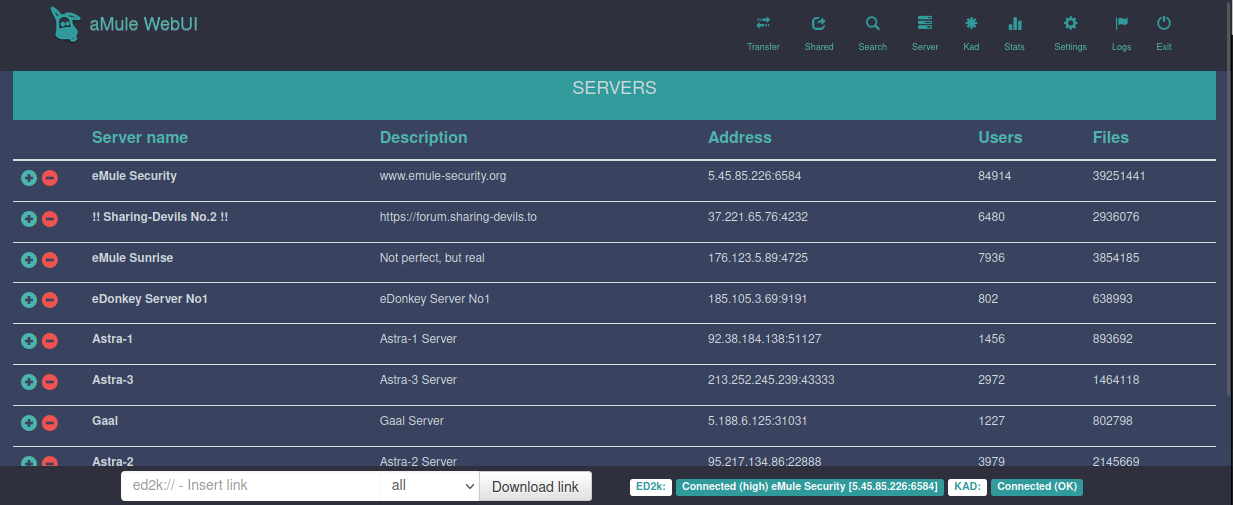The height and width of the screenshot is (505, 1233).
Task: Click files count 39251441
Action: click(x=1119, y=176)
